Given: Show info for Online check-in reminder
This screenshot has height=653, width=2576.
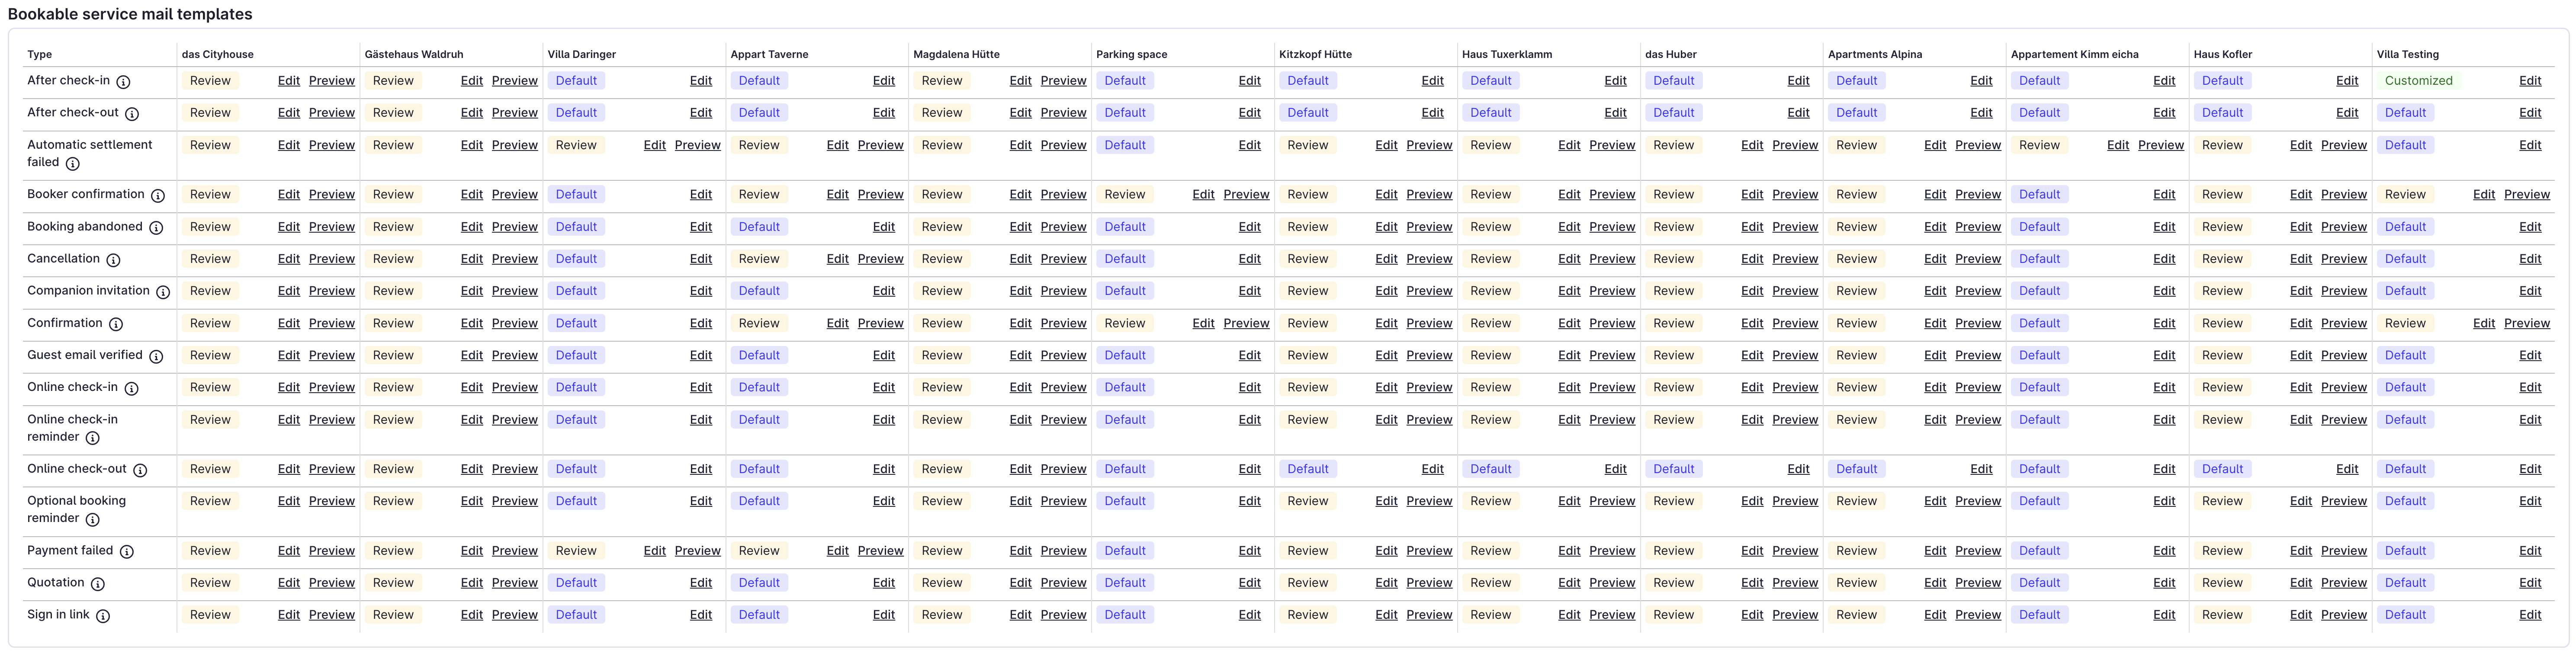Looking at the screenshot, I should [x=92, y=438].
